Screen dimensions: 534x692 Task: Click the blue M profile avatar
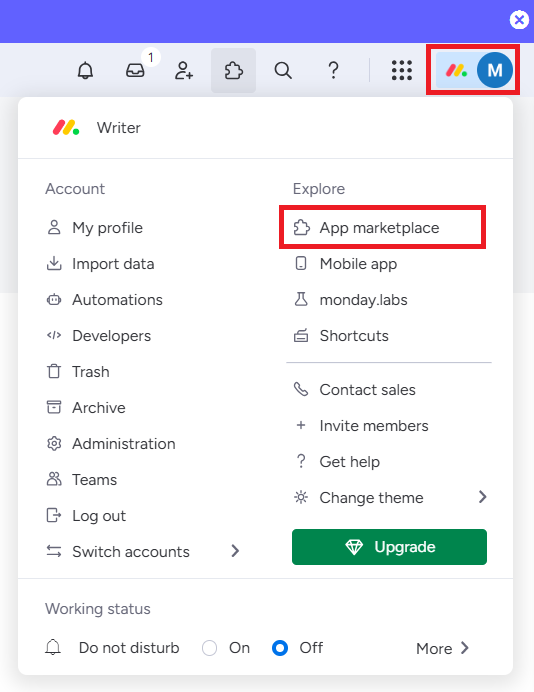click(495, 70)
